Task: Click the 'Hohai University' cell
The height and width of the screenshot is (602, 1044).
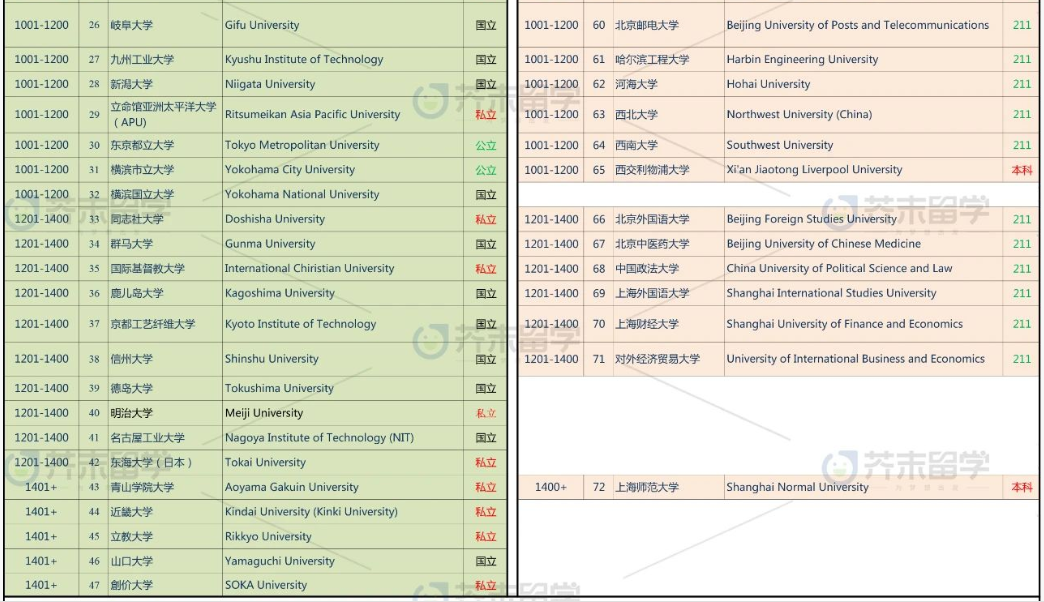Action: (864, 85)
